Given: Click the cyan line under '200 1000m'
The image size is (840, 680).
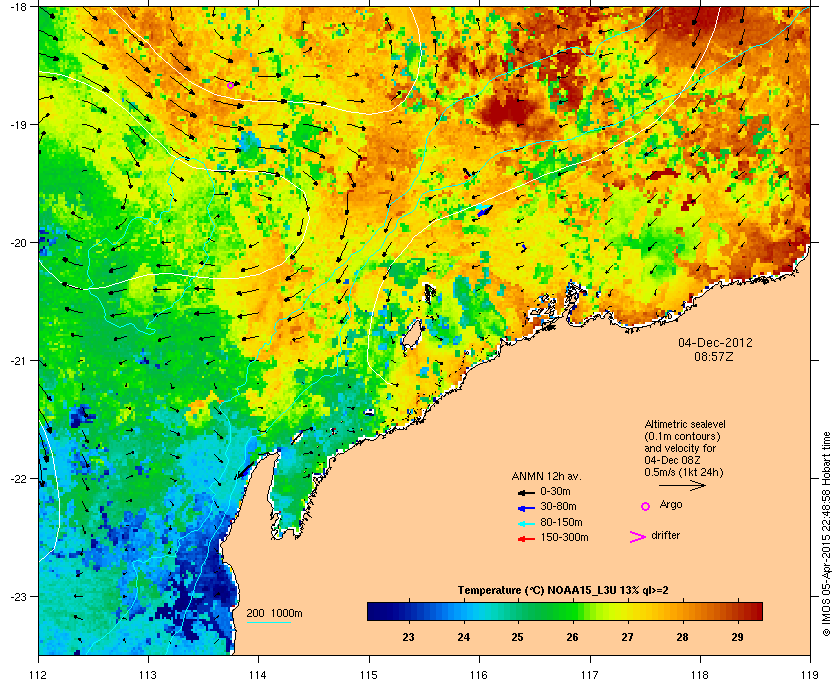Looking at the screenshot, I should click(269, 623).
